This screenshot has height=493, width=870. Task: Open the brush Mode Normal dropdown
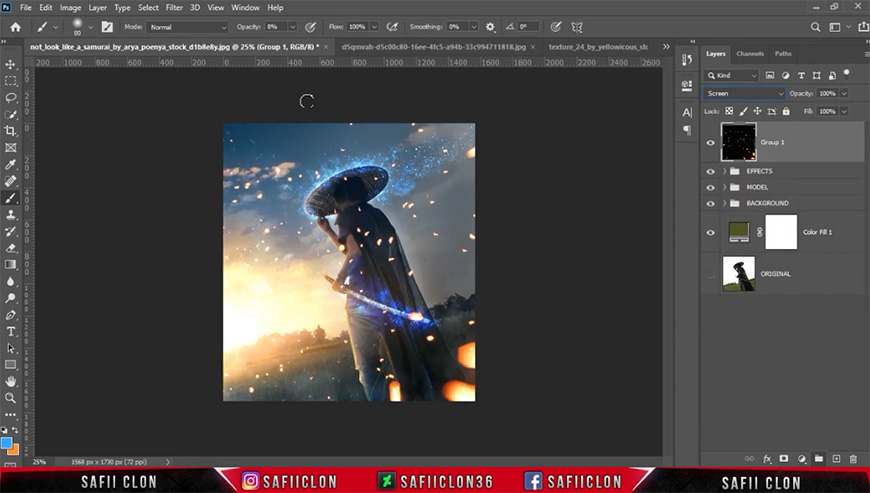pos(187,27)
